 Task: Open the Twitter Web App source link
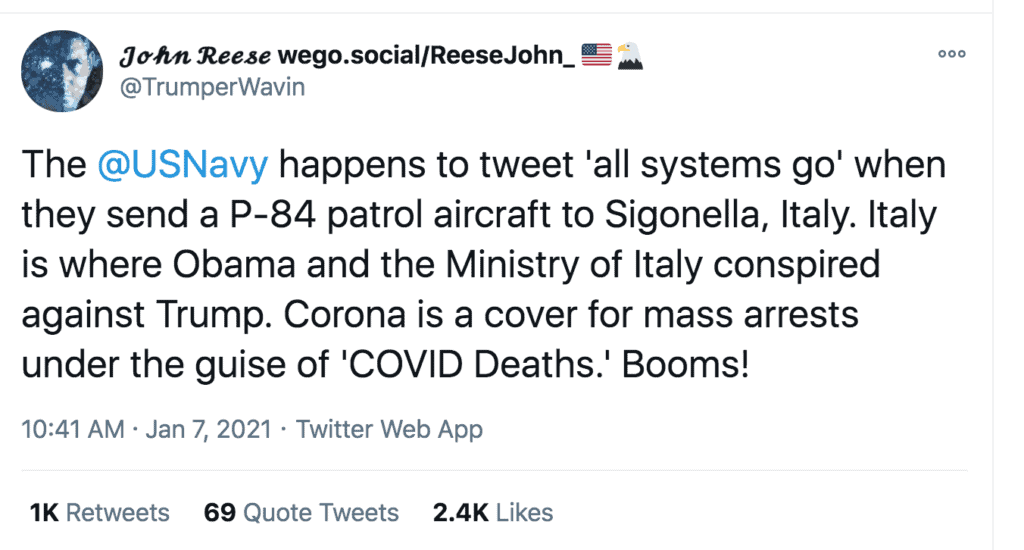click(x=390, y=430)
